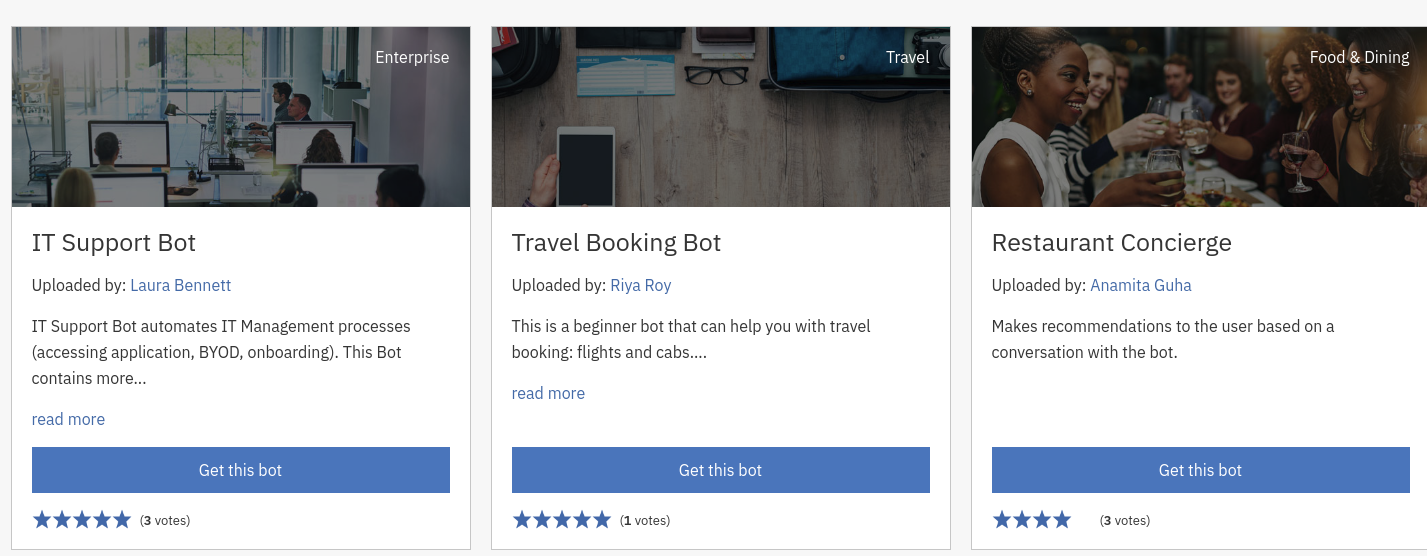Viewport: 1427px width, 556px height.
Task: Click the first star of Restaurant Concierge rating
Action: 1002,520
